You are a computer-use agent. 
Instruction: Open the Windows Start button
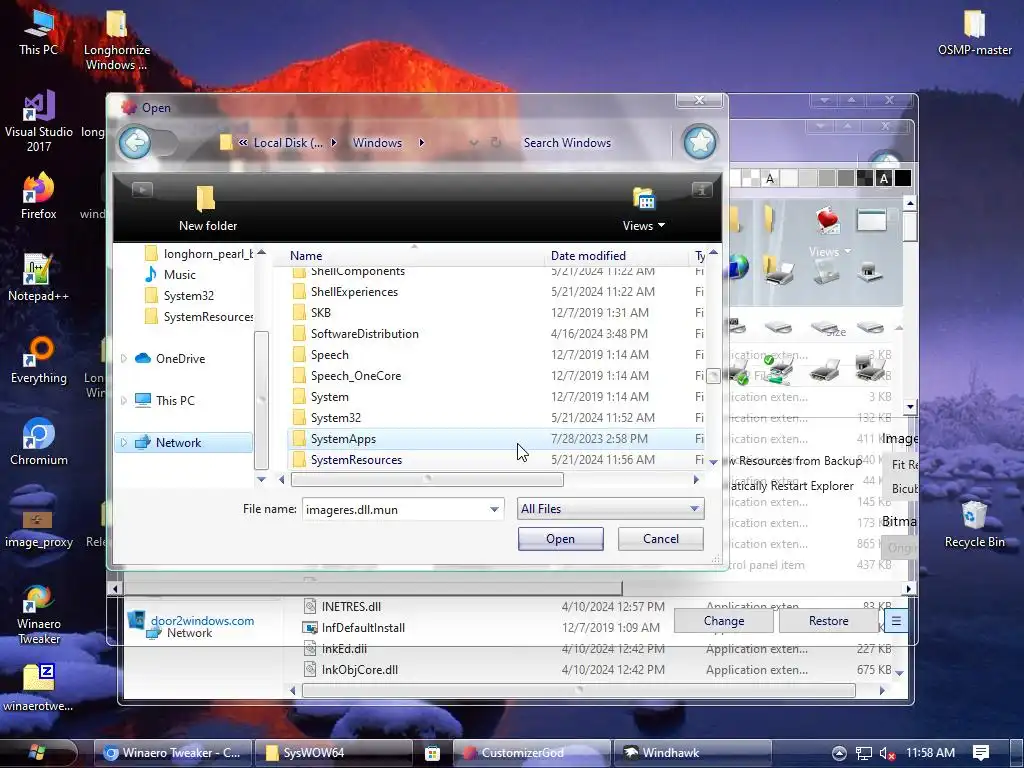(37, 752)
